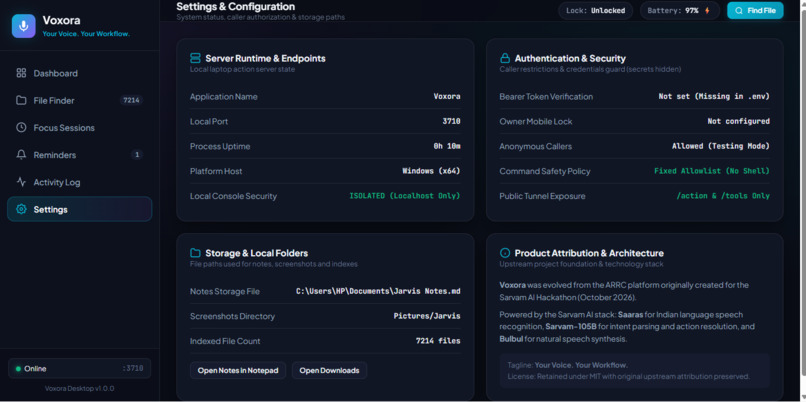Click the Settings & Configuration heading
This screenshot has width=806, height=402.
(x=235, y=7)
